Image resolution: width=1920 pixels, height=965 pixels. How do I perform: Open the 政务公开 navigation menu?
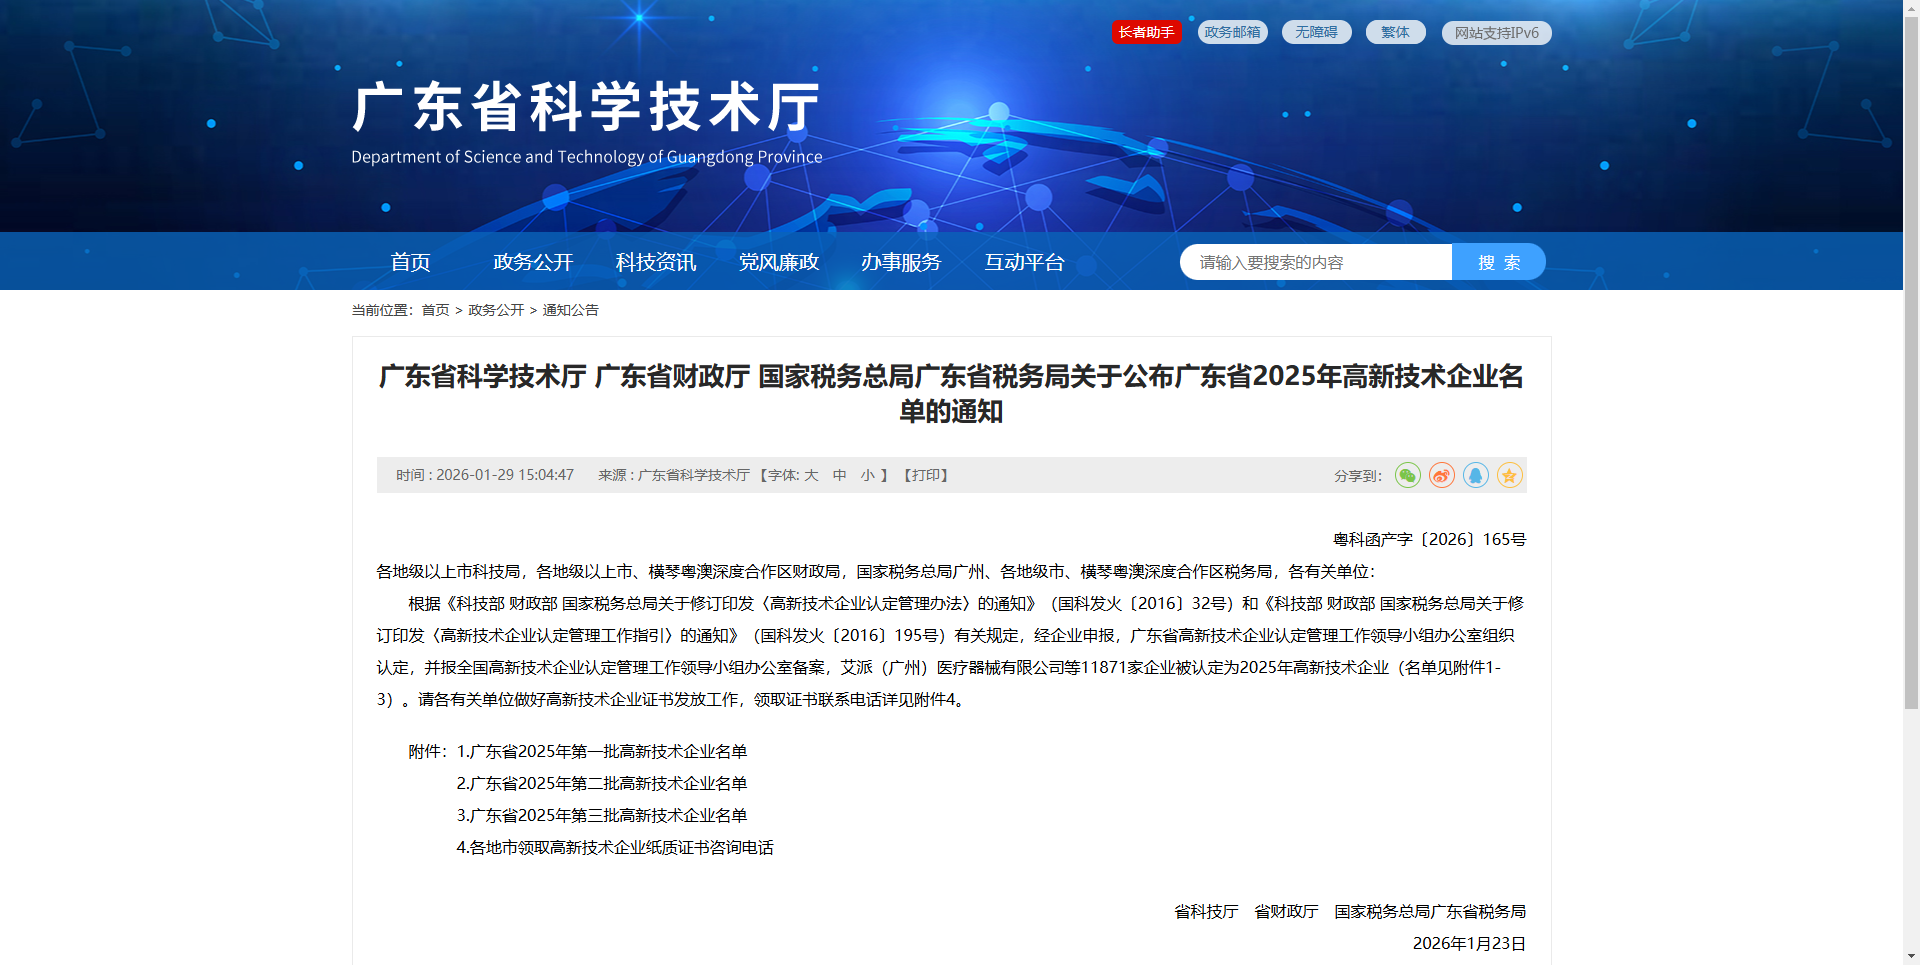[x=533, y=262]
